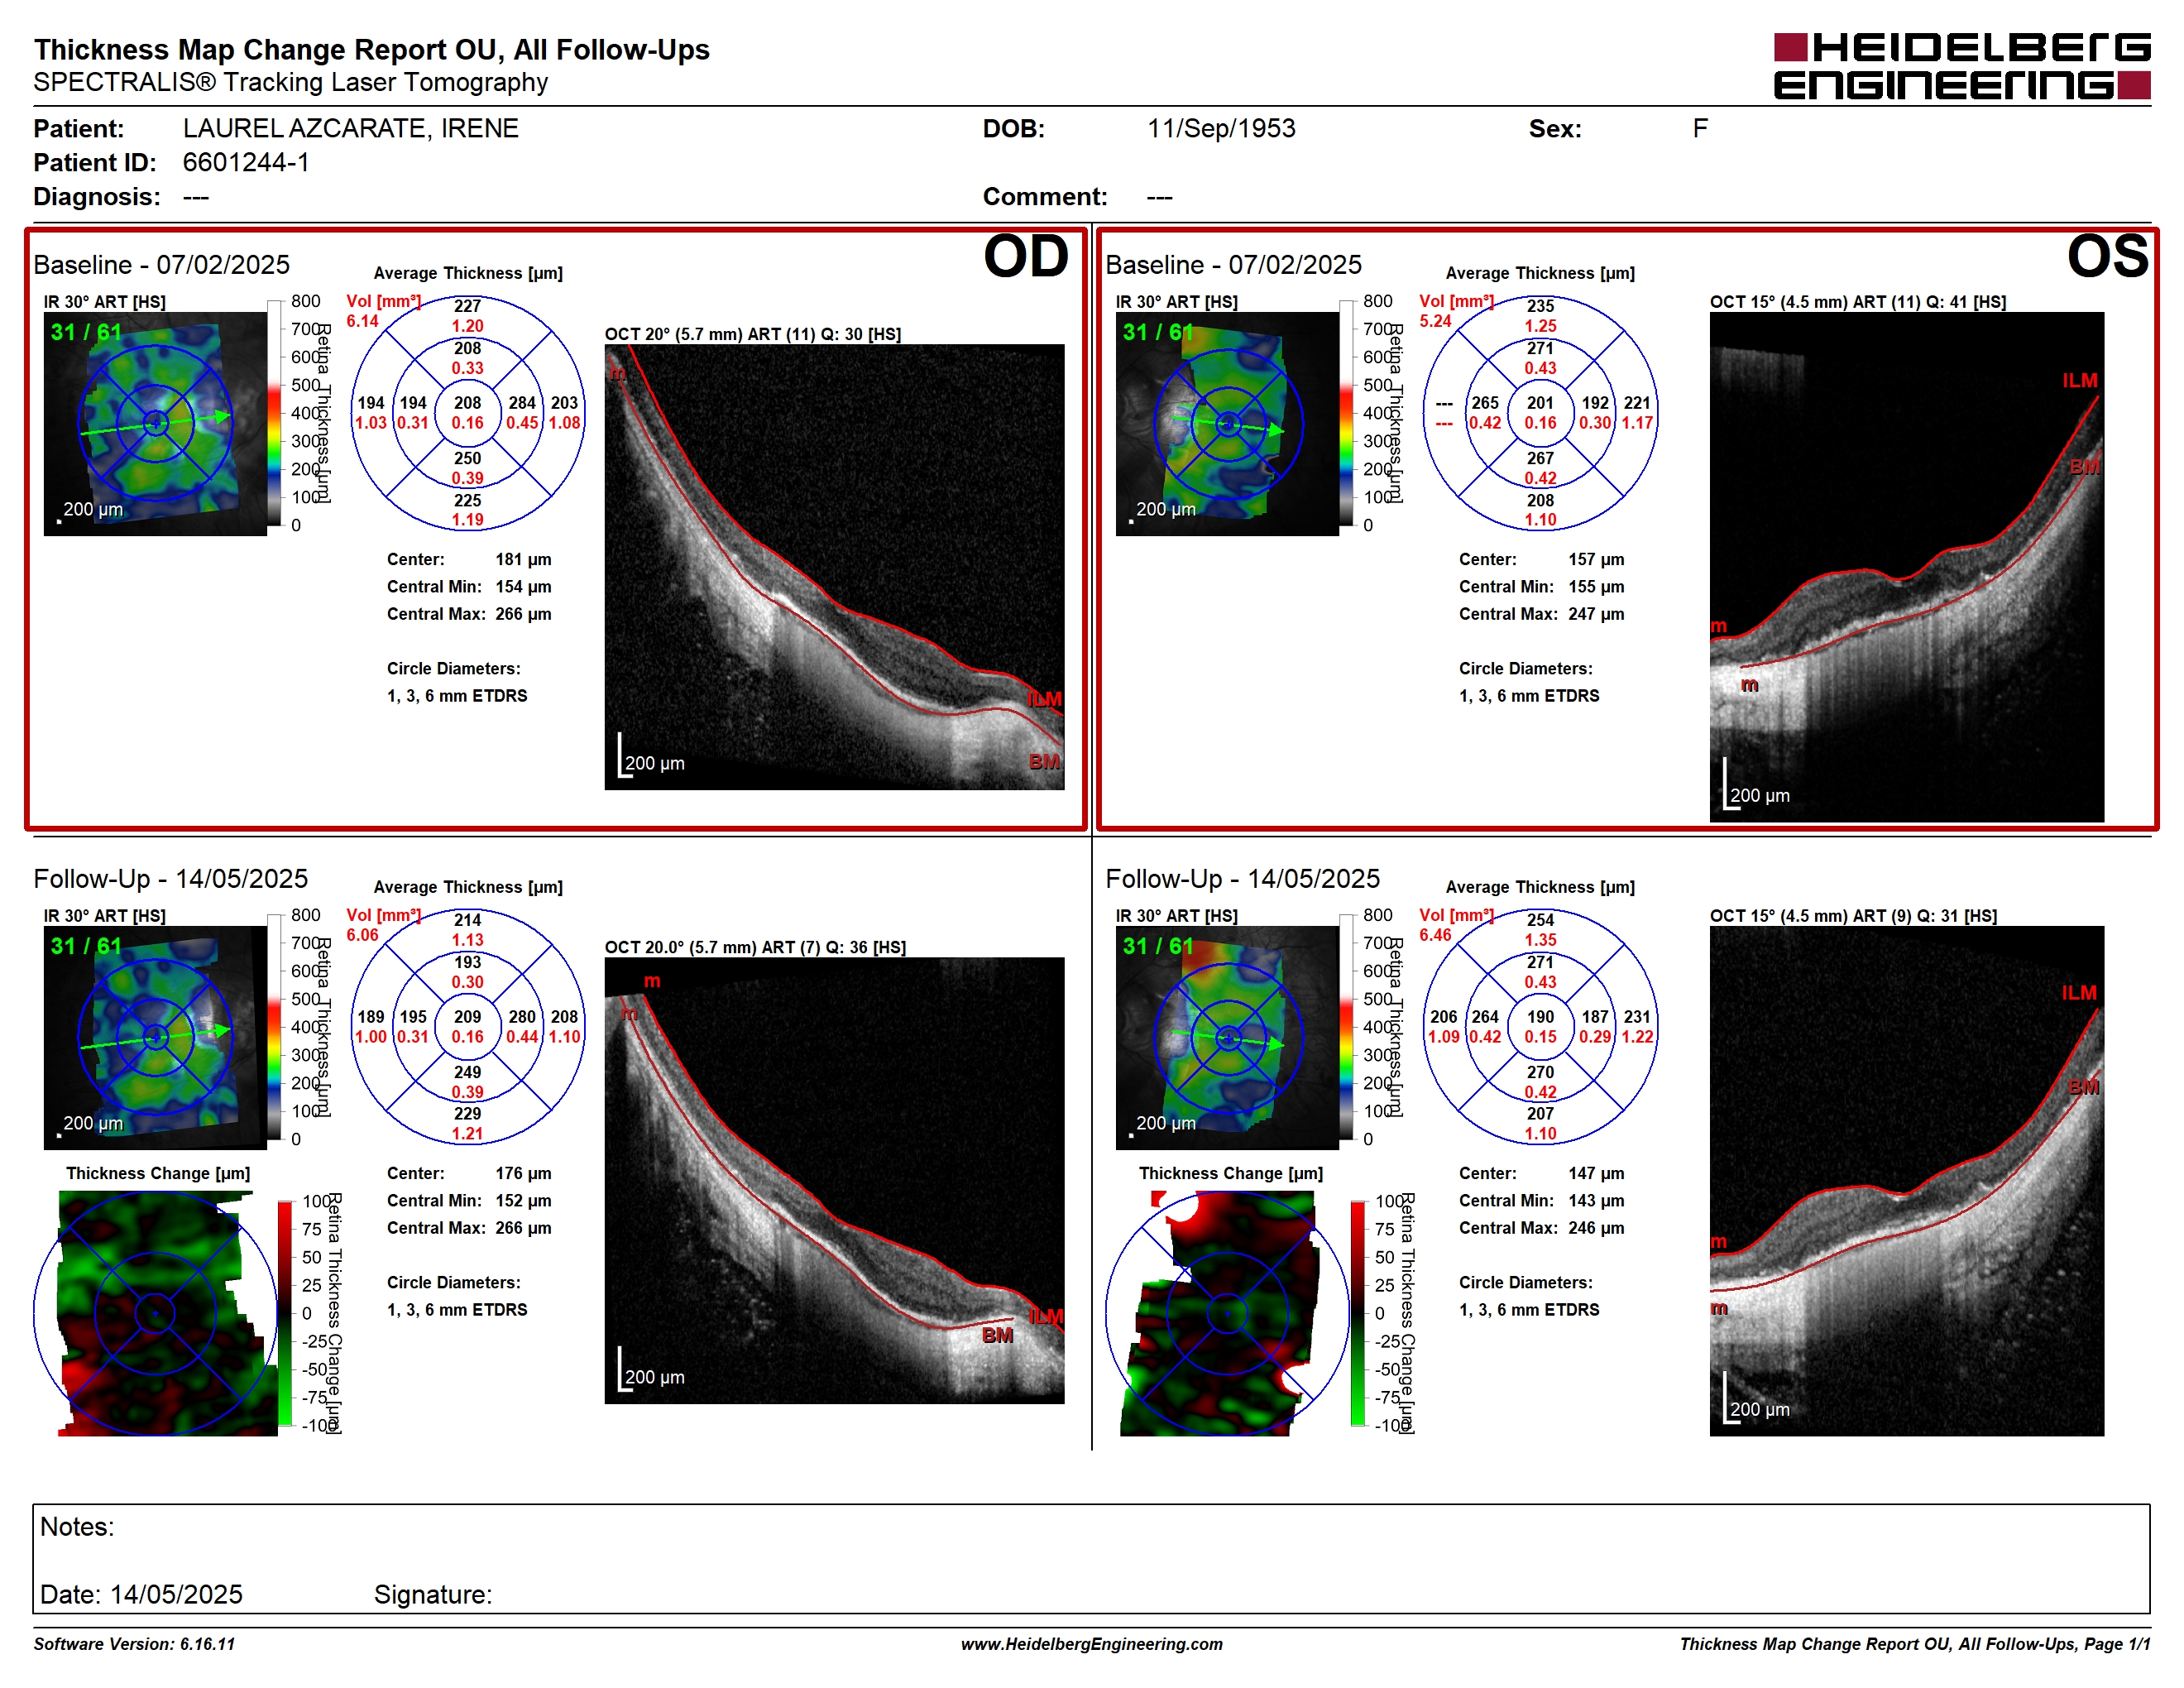Click OS follow-up ETDRS center value '190'

pyautogui.click(x=1540, y=1017)
